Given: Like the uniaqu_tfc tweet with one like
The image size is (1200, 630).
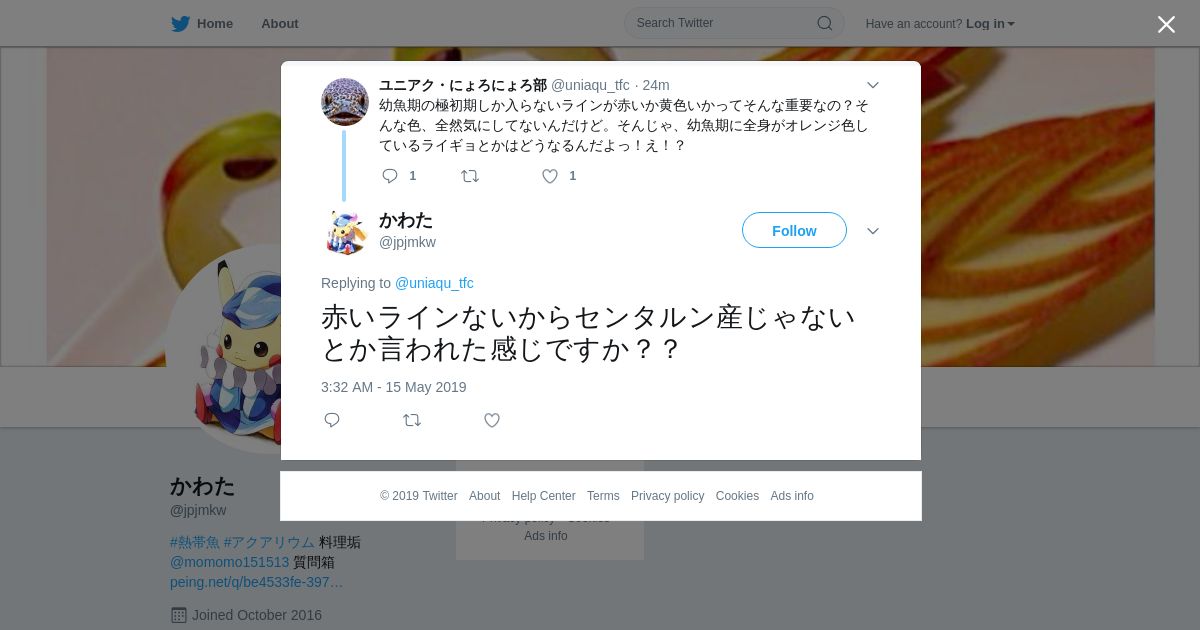Looking at the screenshot, I should (550, 176).
